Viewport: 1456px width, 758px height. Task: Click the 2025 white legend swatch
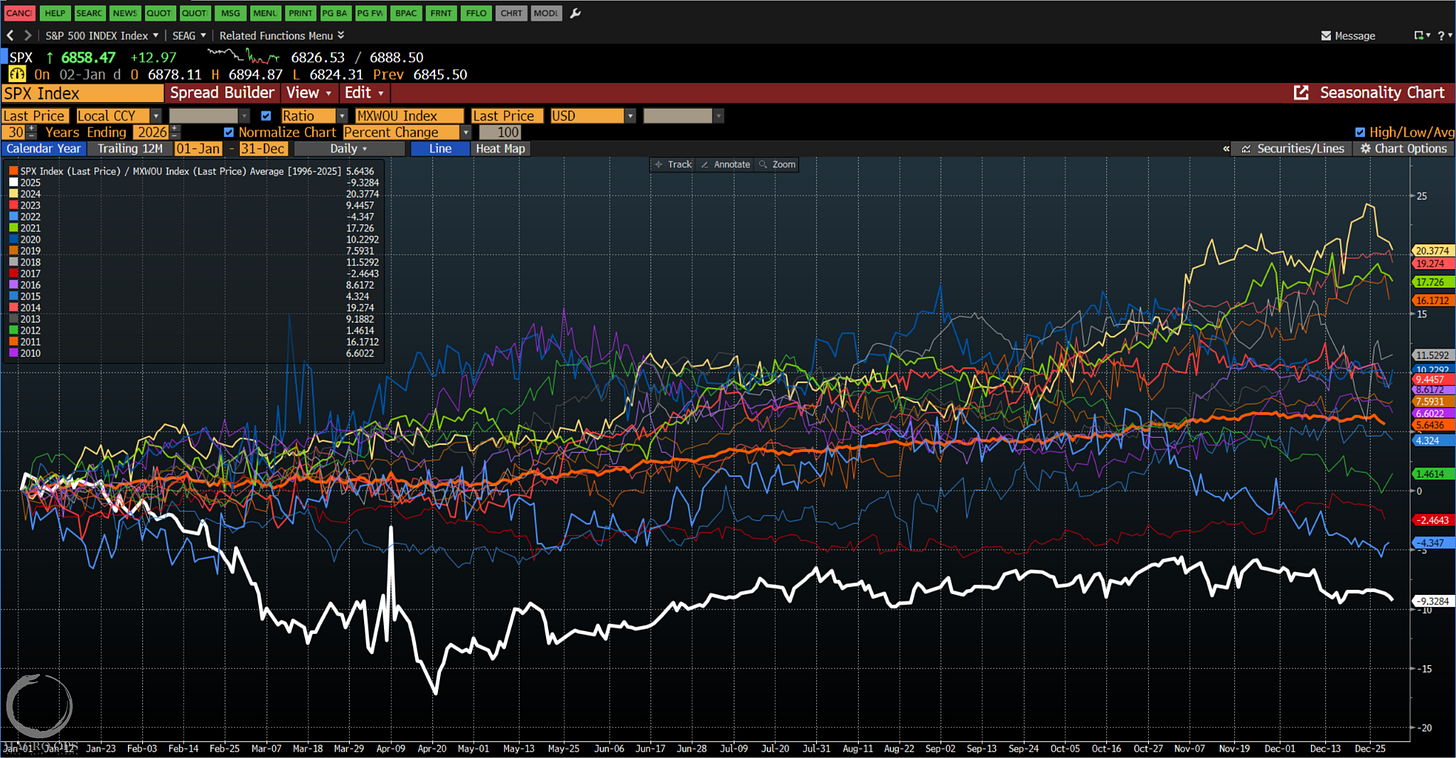(x=13, y=182)
